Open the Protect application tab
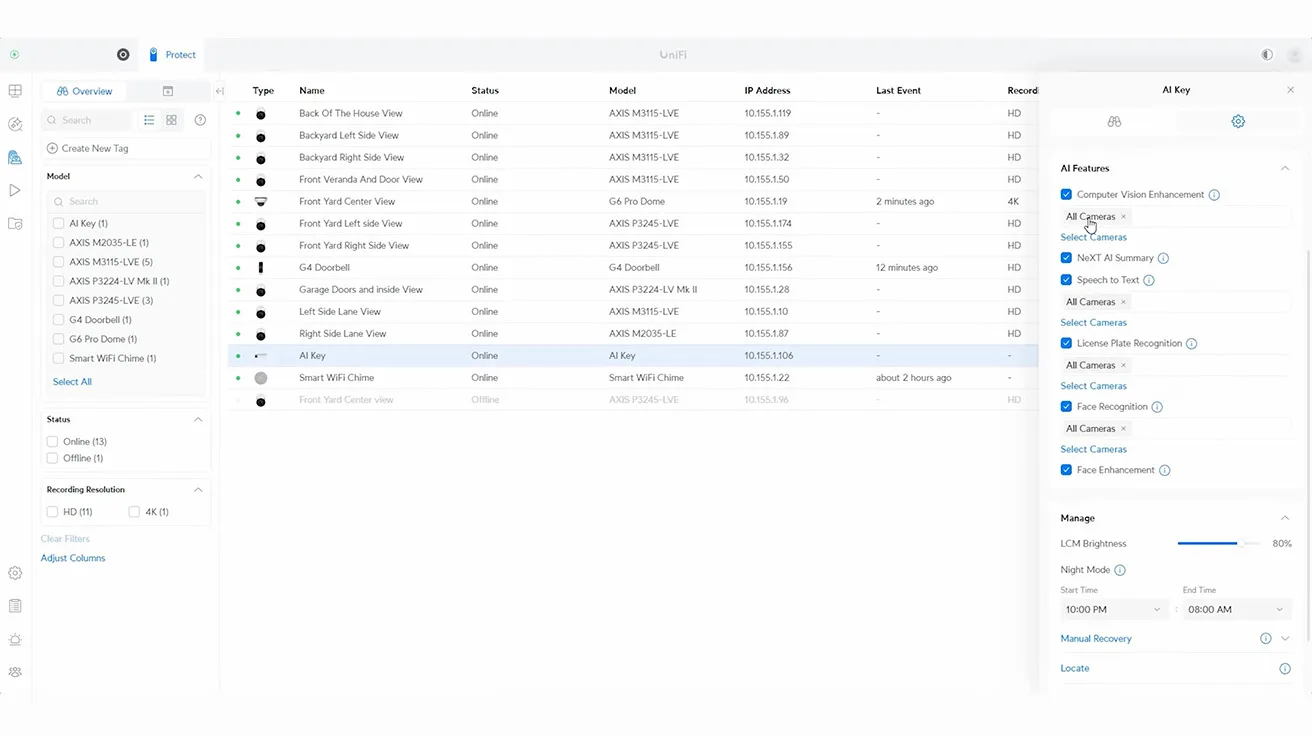 click(172, 55)
